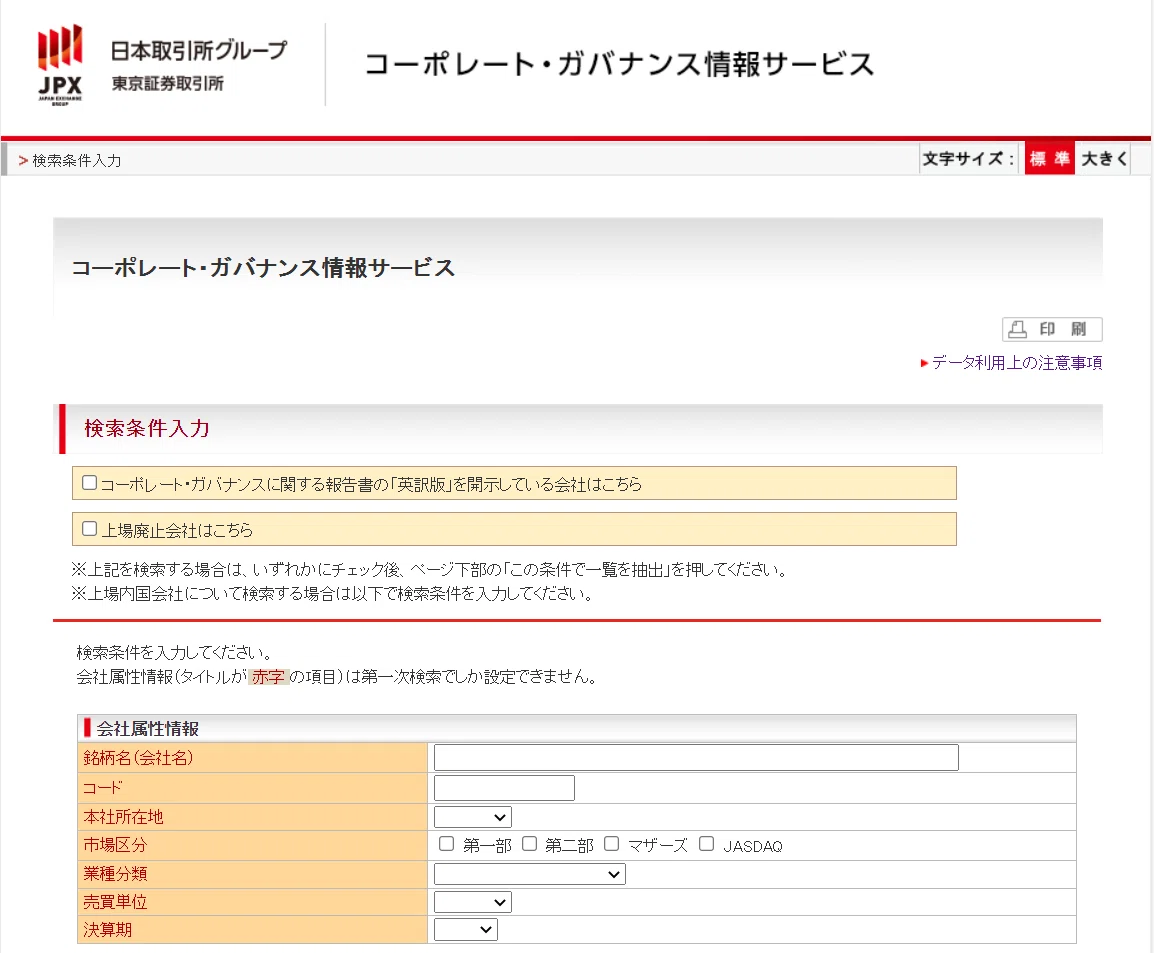Image resolution: width=1154 pixels, height=953 pixels.
Task: Click the 赤字 highlighted word
Action: pyautogui.click(x=268, y=676)
